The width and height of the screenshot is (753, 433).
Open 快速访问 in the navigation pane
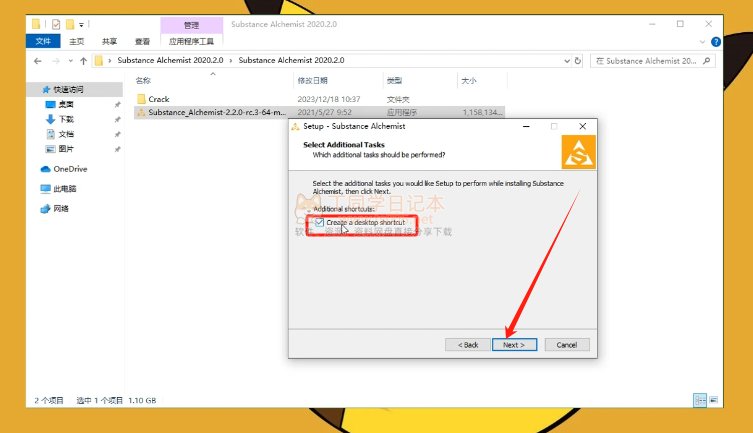tap(68, 90)
